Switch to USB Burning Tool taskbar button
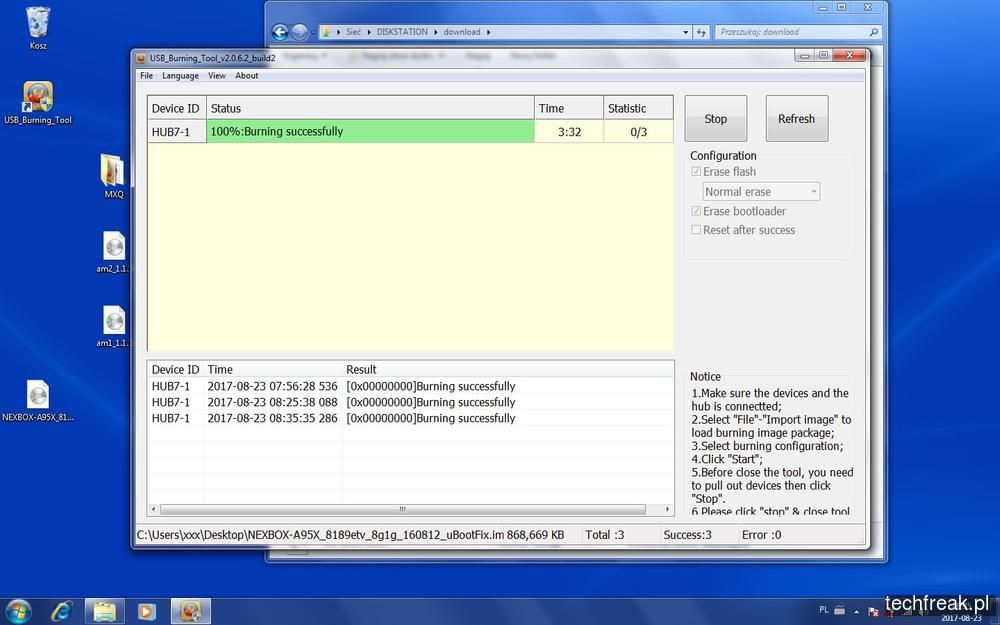 190,612
